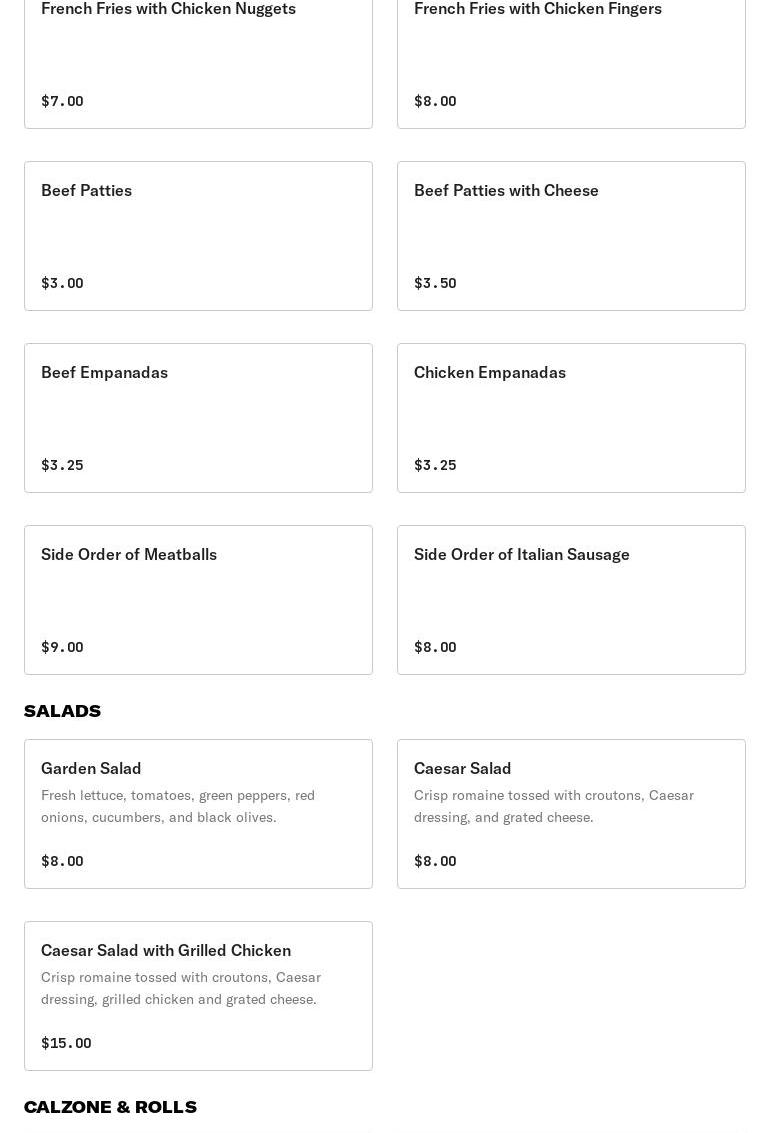Open Caesar Salad with Grilled Chicken title
The height and width of the screenshot is (1133, 770).
coord(166,950)
